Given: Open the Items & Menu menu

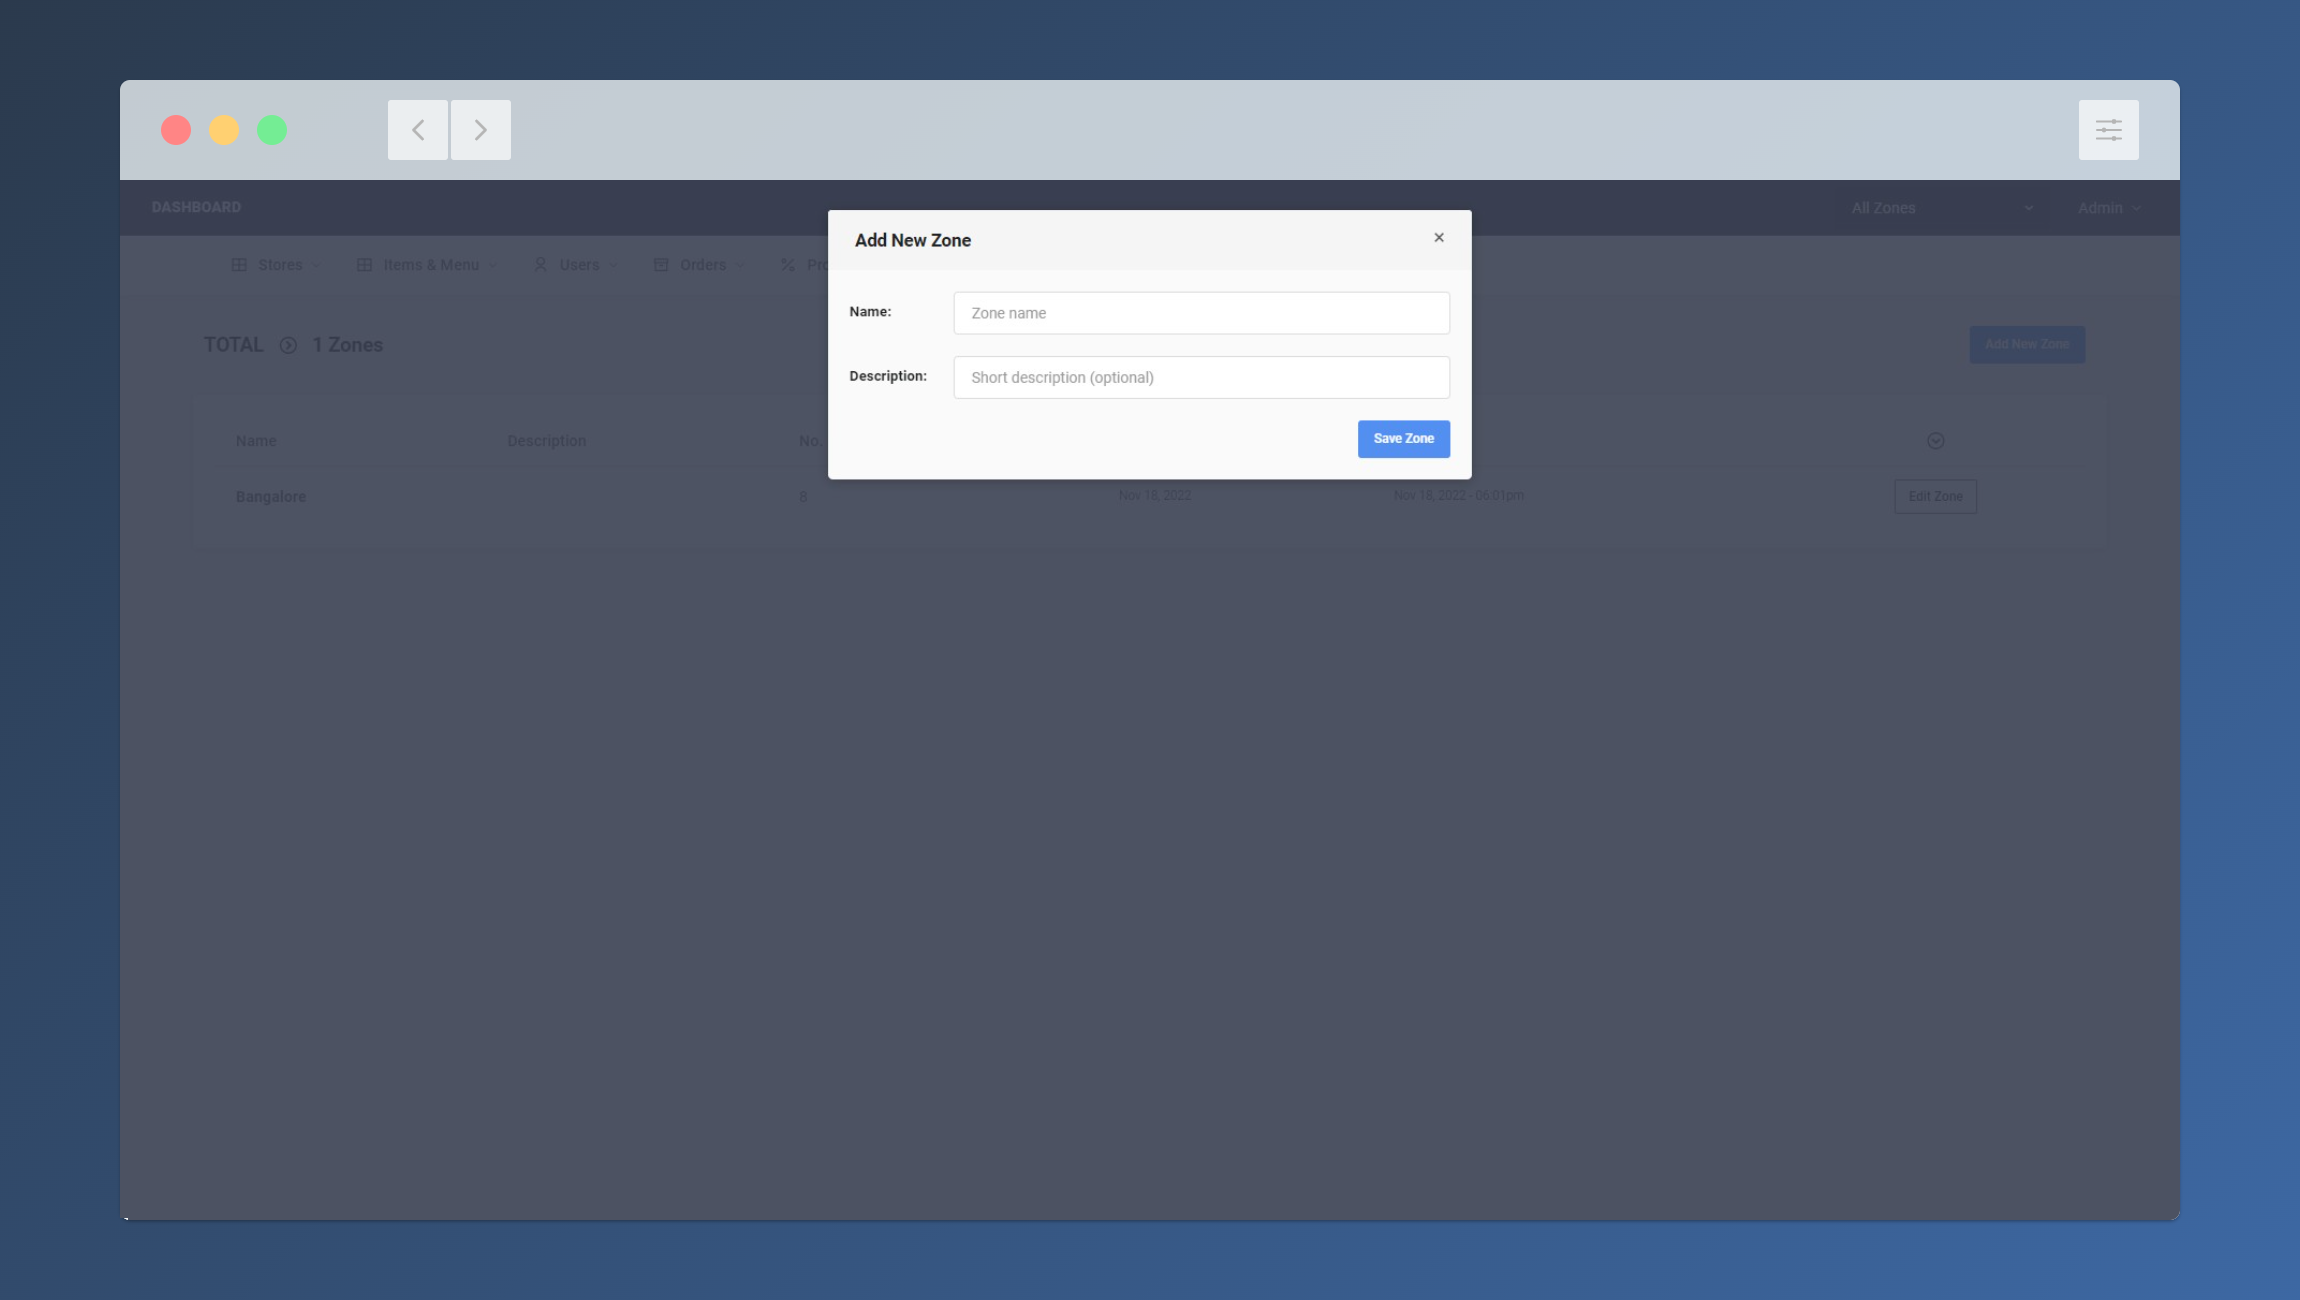Looking at the screenshot, I should click(x=427, y=265).
